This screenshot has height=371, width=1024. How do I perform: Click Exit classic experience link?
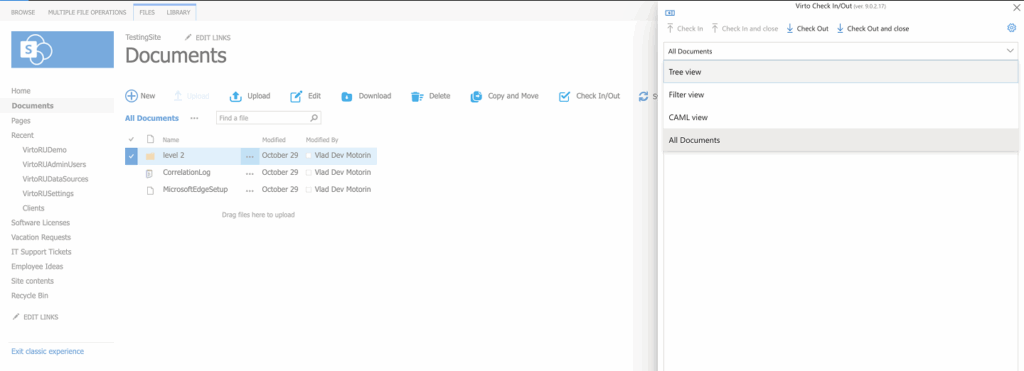(48, 351)
